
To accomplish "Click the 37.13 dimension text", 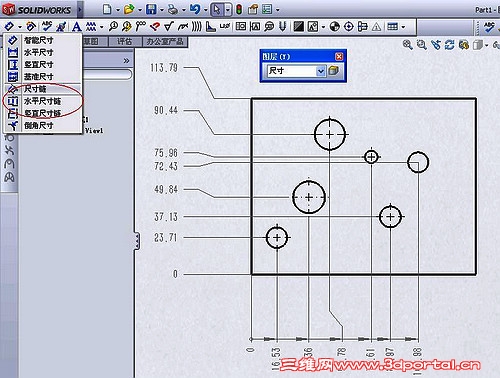I will 166,217.
